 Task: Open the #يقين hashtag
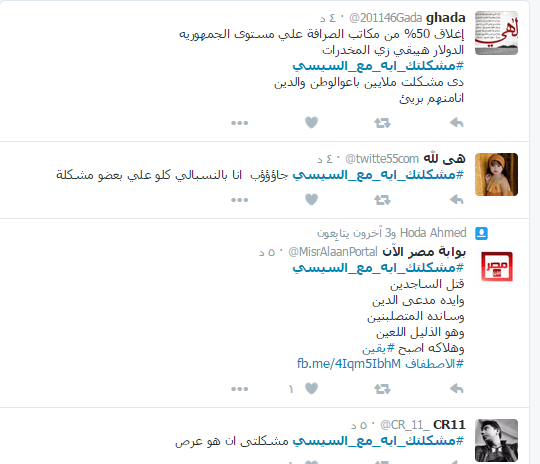pyautogui.click(x=378, y=348)
